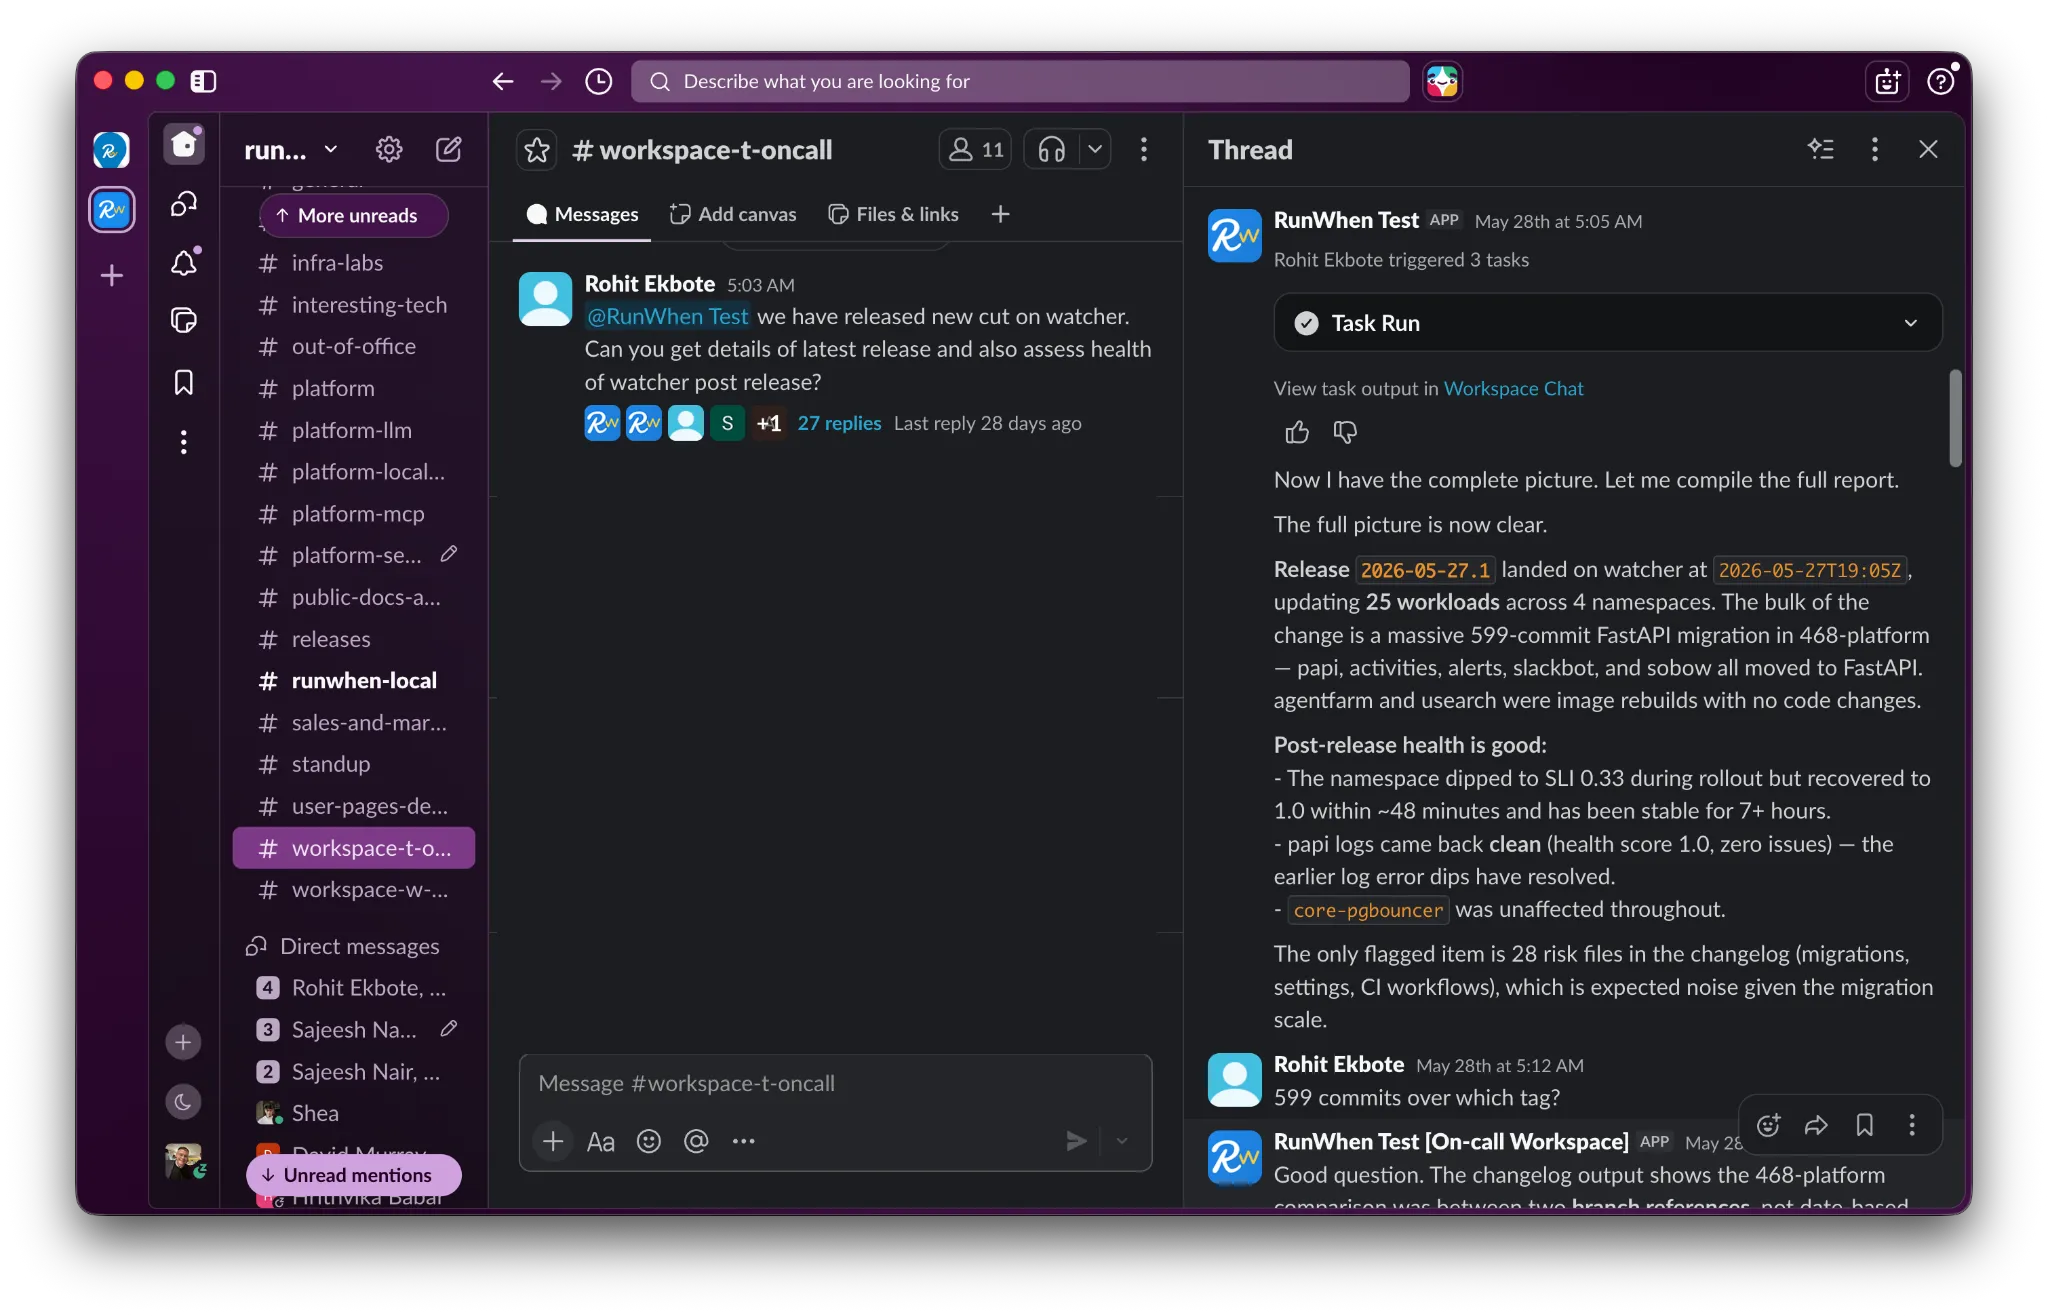
Task: Open the 27 replies thread link
Action: click(839, 423)
